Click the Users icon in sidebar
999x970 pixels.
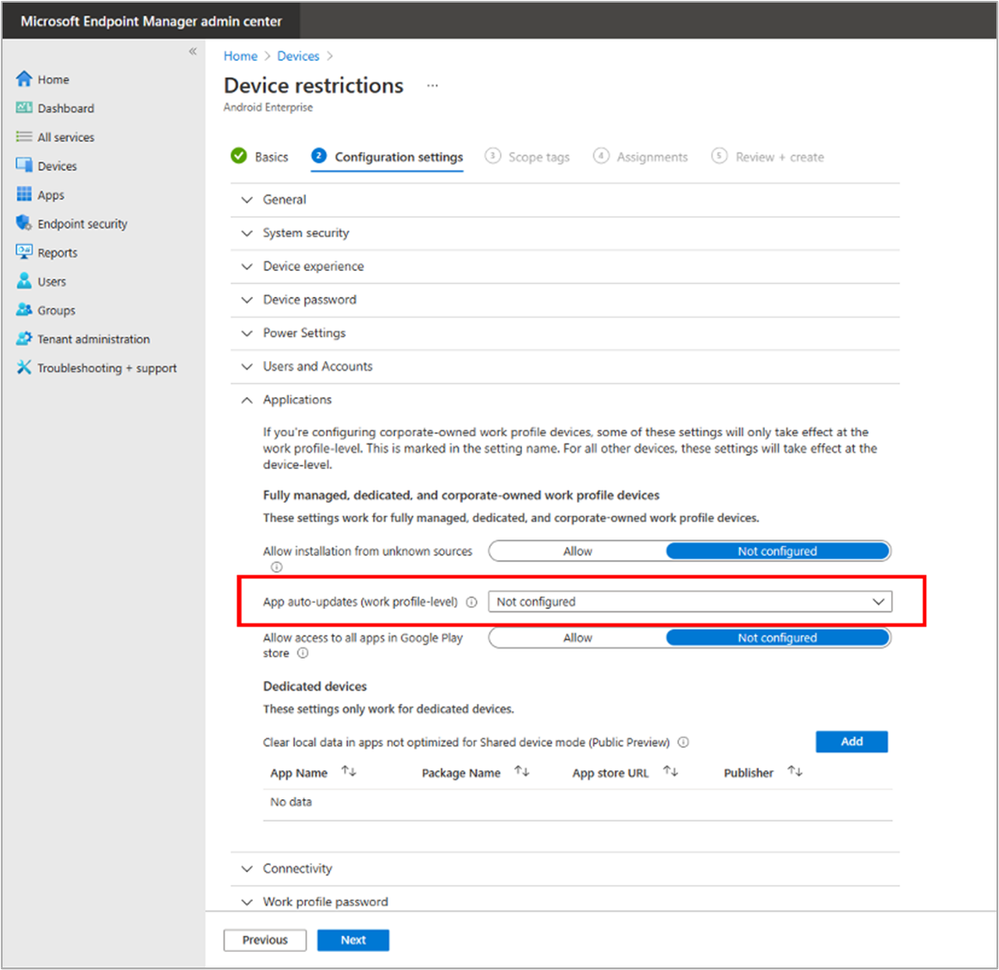[x=24, y=280]
